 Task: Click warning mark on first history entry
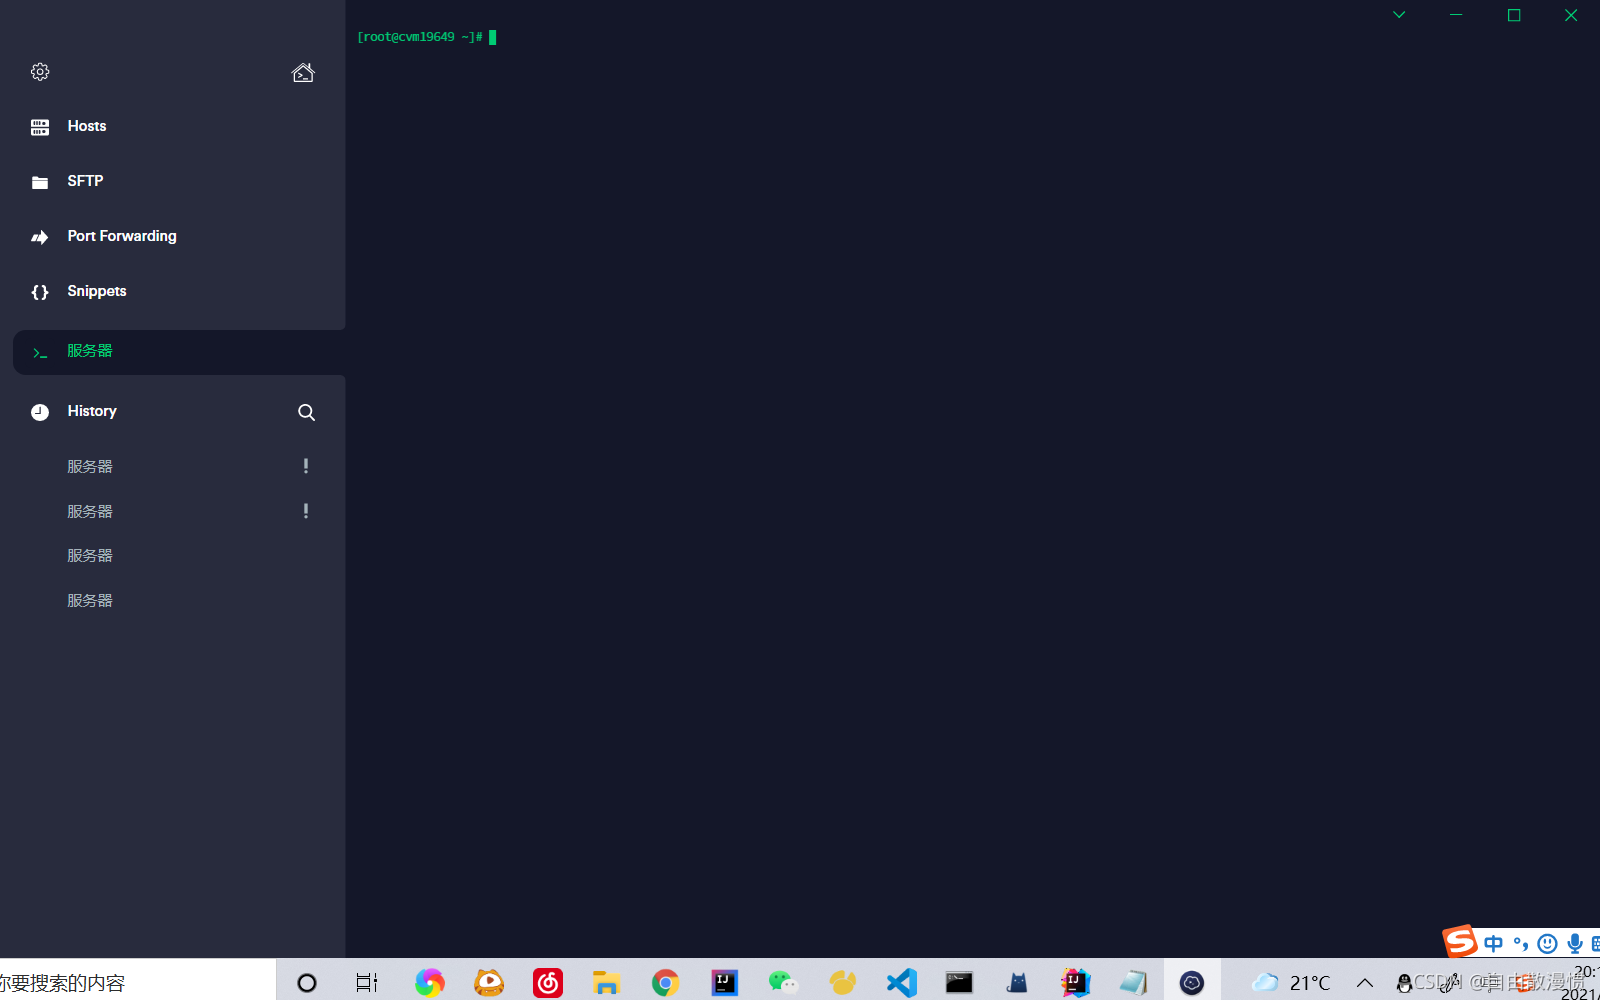[x=306, y=466]
